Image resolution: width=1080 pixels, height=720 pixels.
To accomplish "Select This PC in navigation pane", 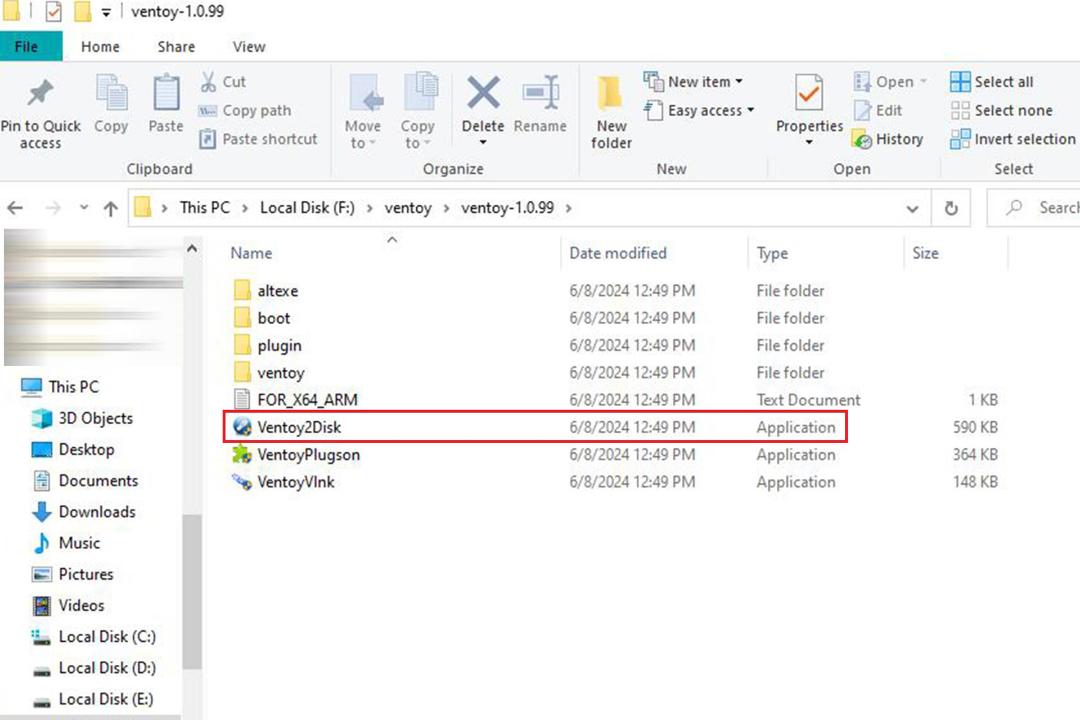I will pos(74,387).
